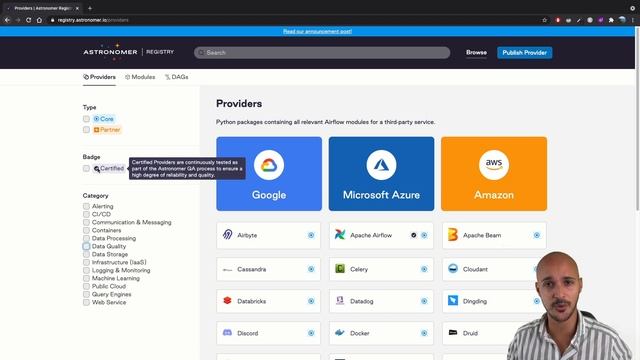This screenshot has width=640, height=360.
Task: Click the Docker whale icon
Action: pos(340,333)
